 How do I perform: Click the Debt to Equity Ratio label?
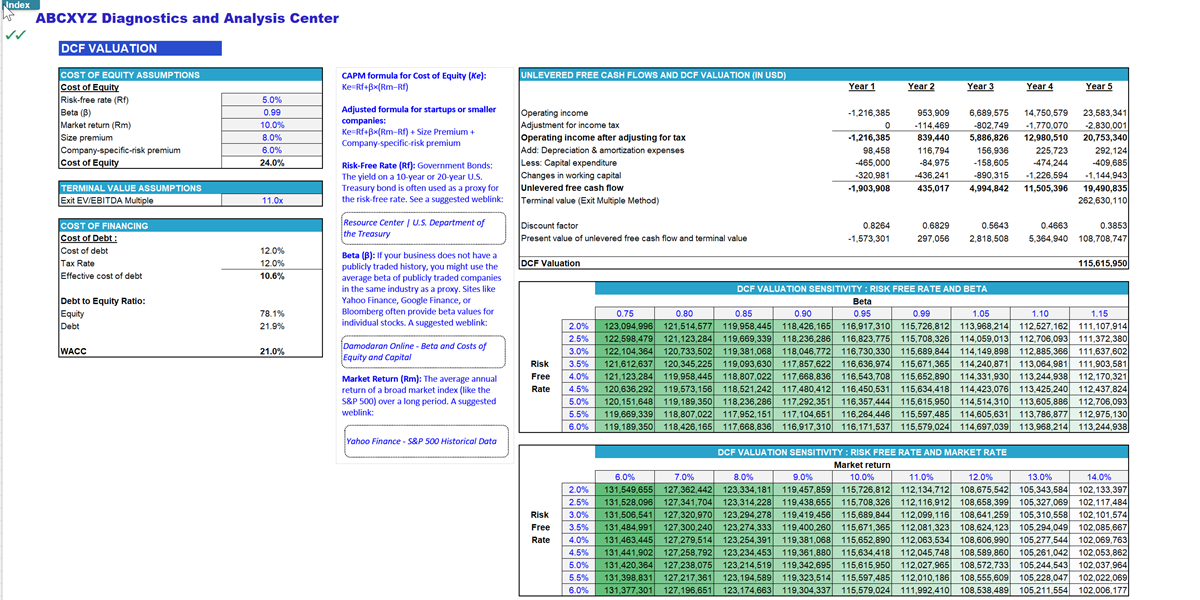click(x=103, y=301)
